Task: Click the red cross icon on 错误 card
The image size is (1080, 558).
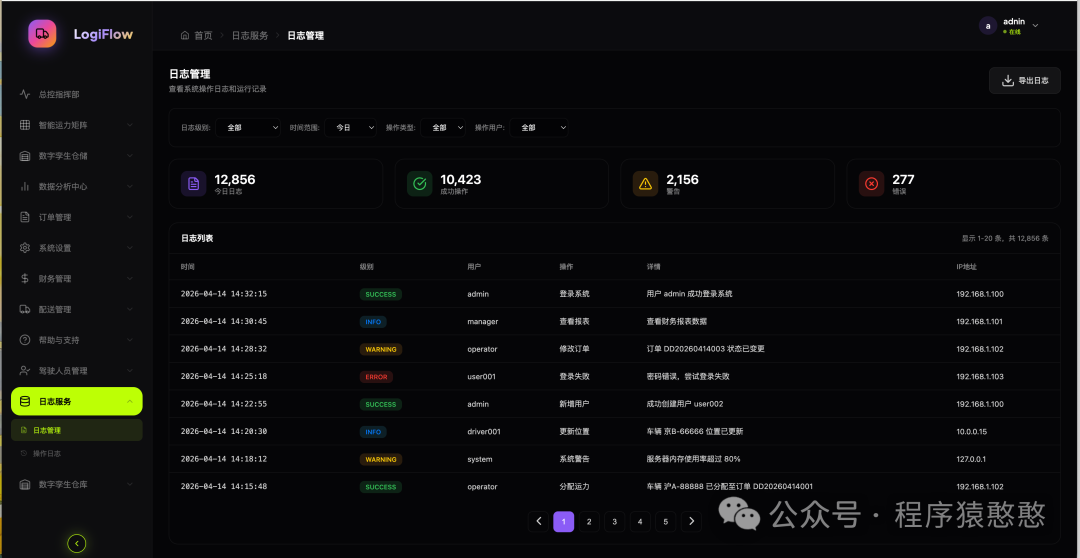Action: coord(871,183)
